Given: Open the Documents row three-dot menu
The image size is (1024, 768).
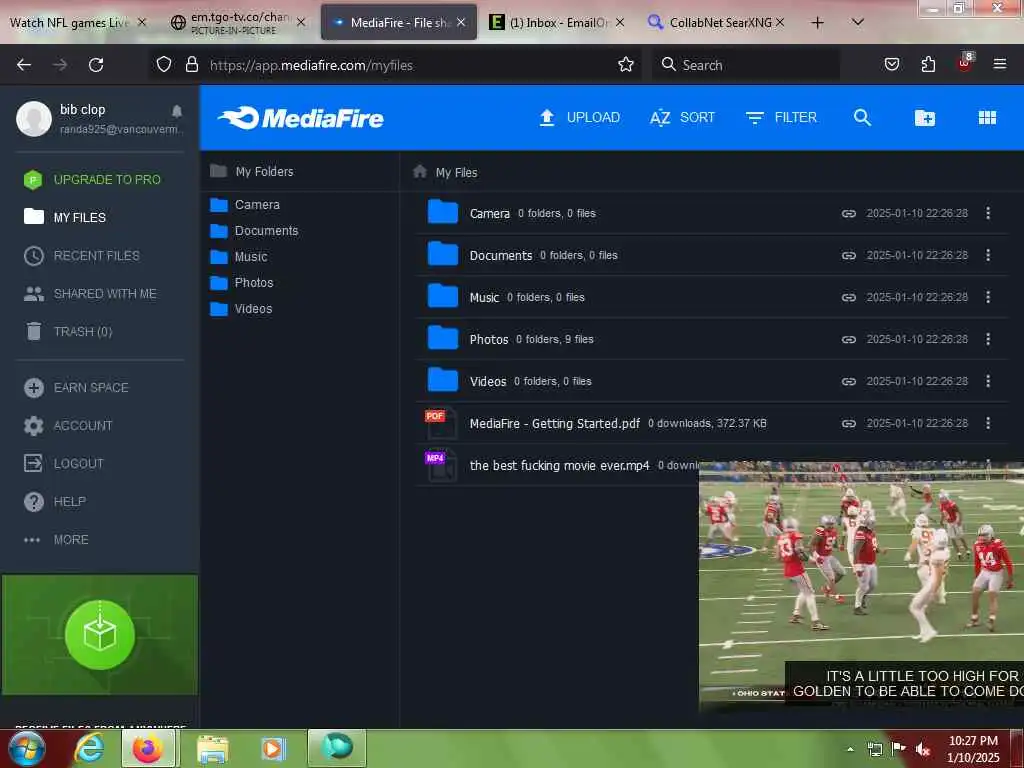Looking at the screenshot, I should [x=987, y=255].
